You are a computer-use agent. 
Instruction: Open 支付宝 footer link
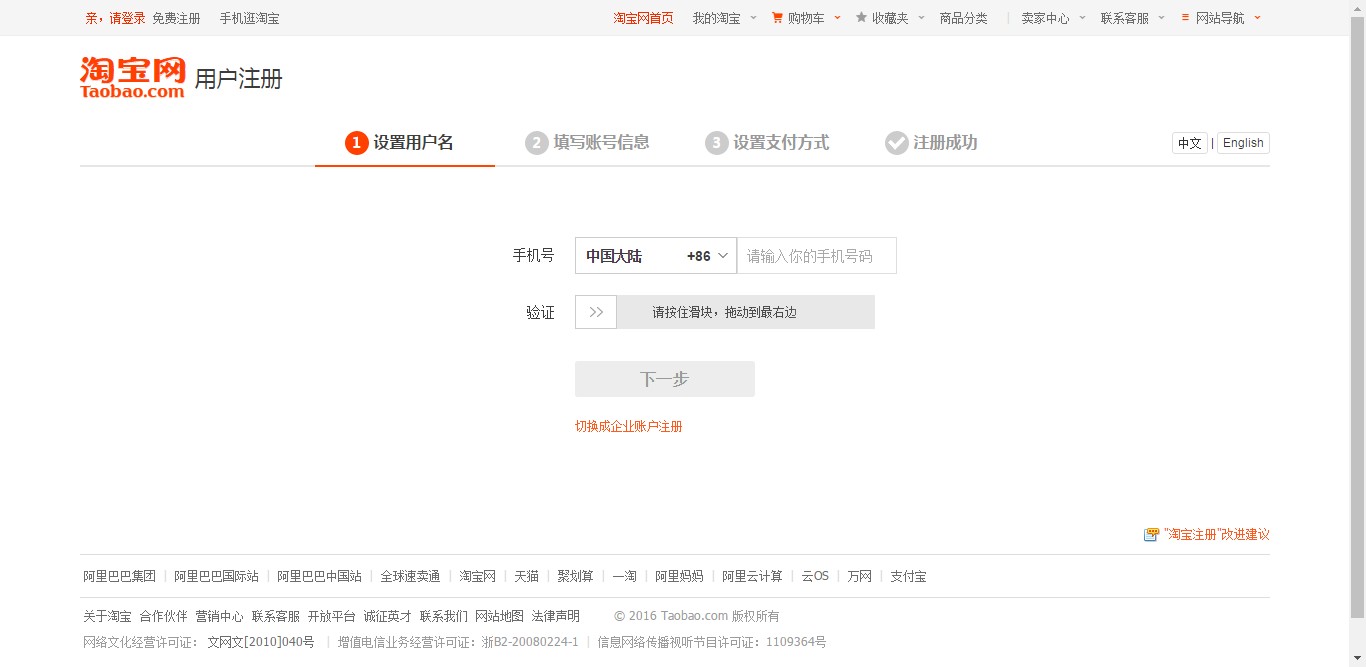point(909,576)
